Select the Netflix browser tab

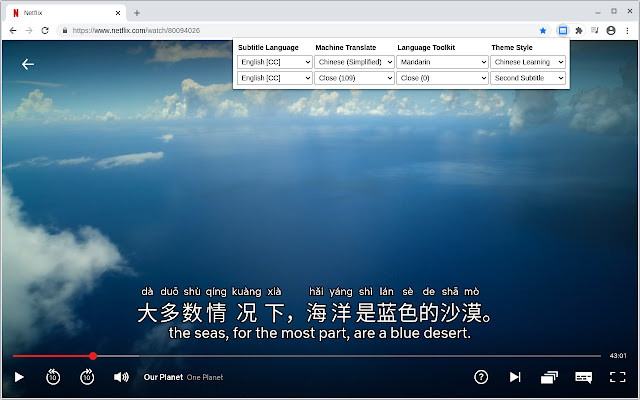click(60, 12)
